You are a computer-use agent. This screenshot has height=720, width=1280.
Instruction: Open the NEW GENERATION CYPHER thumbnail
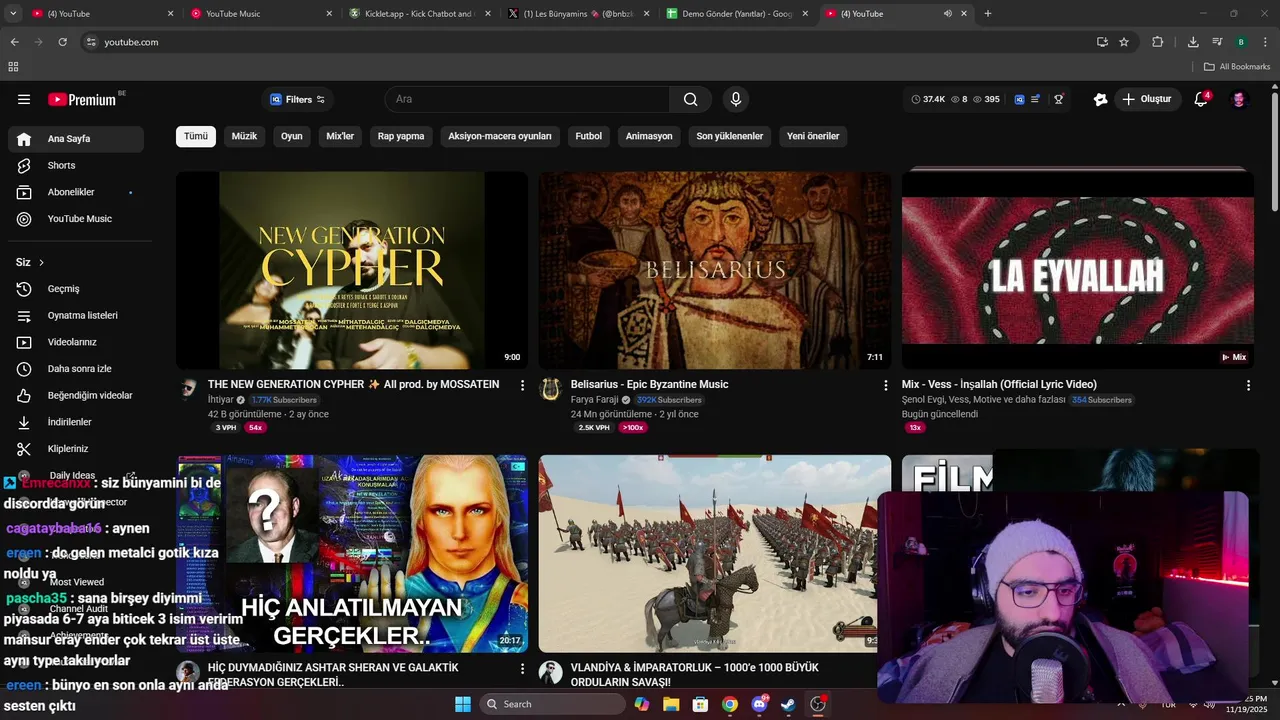[352, 270]
